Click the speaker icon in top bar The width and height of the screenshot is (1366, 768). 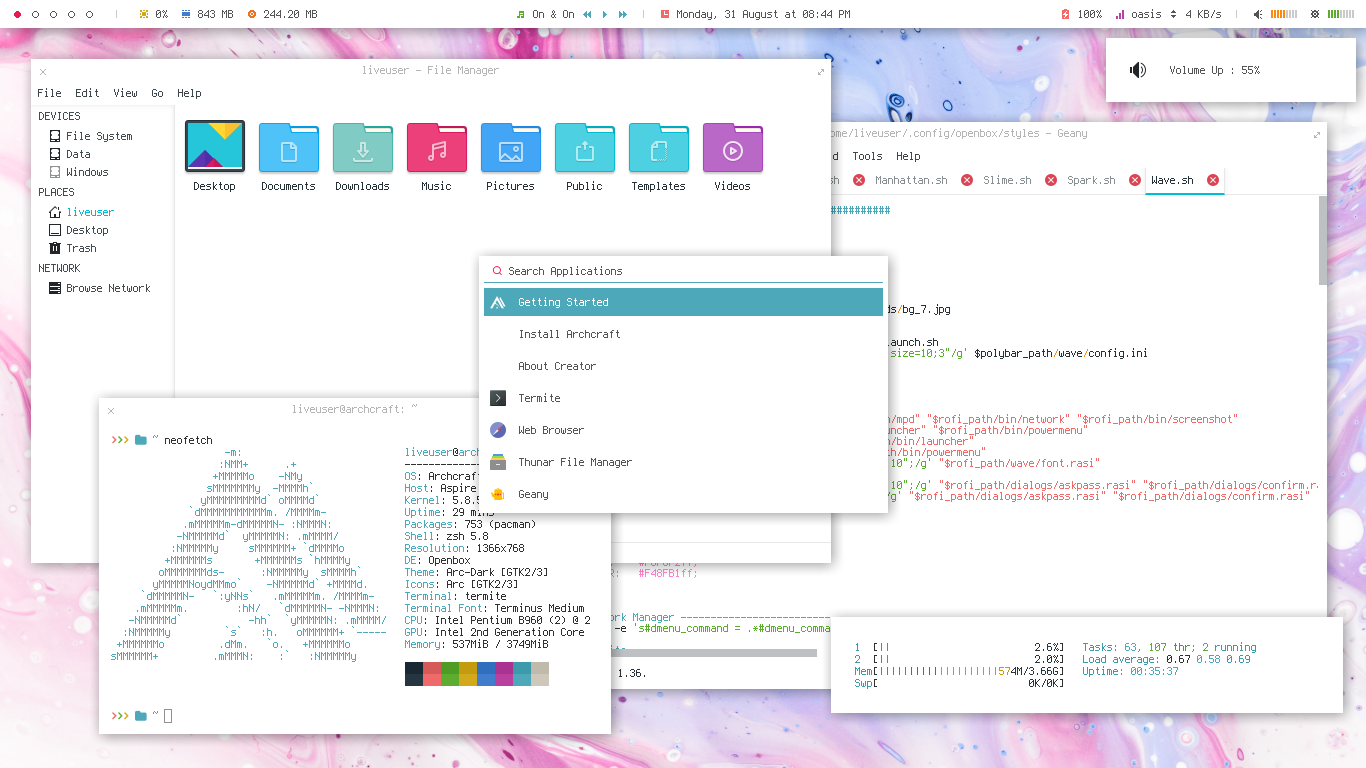[x=1258, y=14]
